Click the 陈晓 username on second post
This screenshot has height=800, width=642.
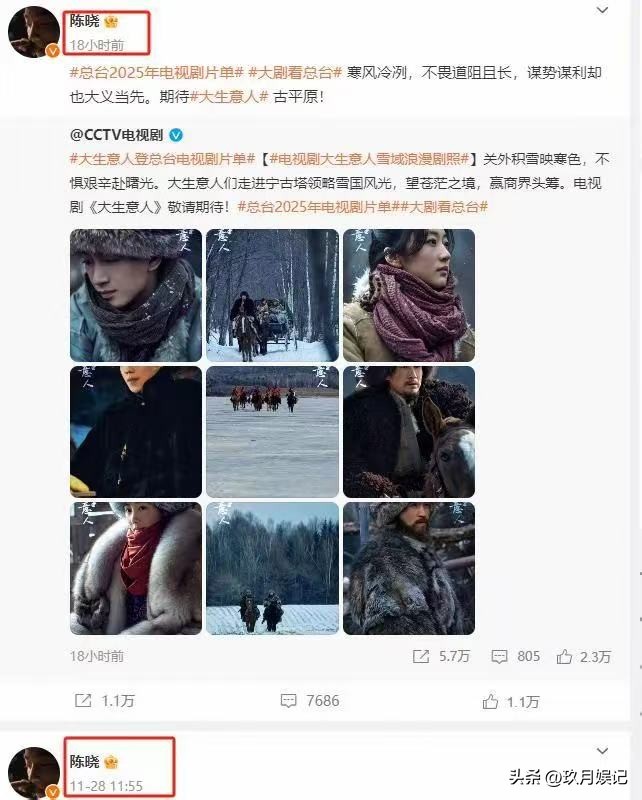tap(85, 762)
